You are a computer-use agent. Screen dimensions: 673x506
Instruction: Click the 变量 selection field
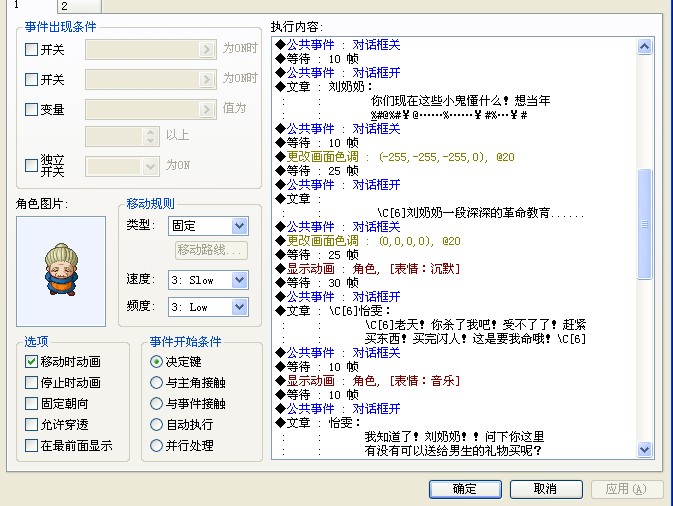[x=142, y=109]
